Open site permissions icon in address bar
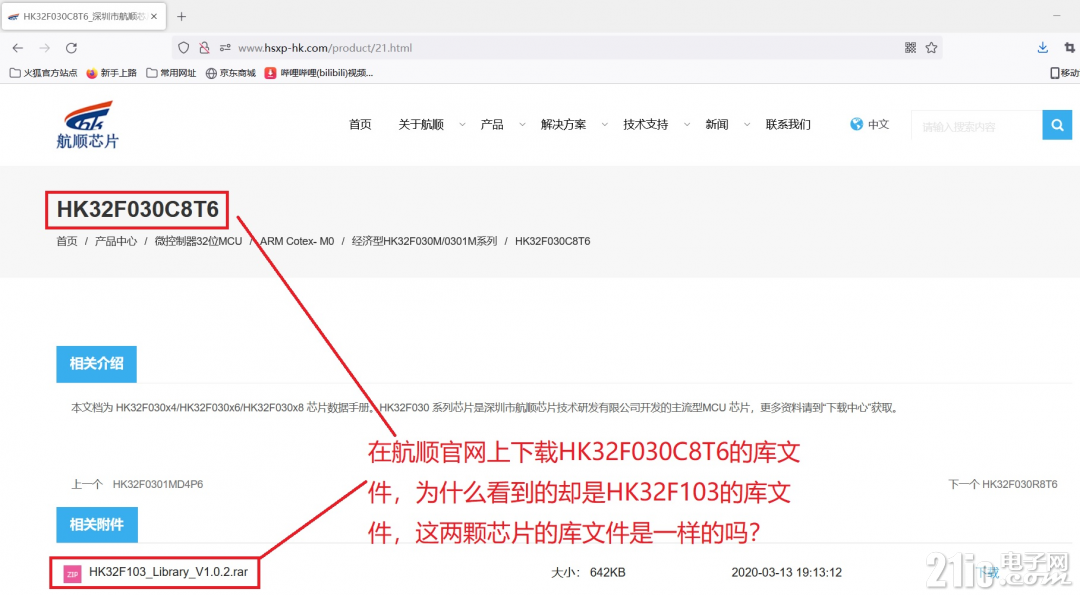The image size is (1080, 595). tap(225, 48)
